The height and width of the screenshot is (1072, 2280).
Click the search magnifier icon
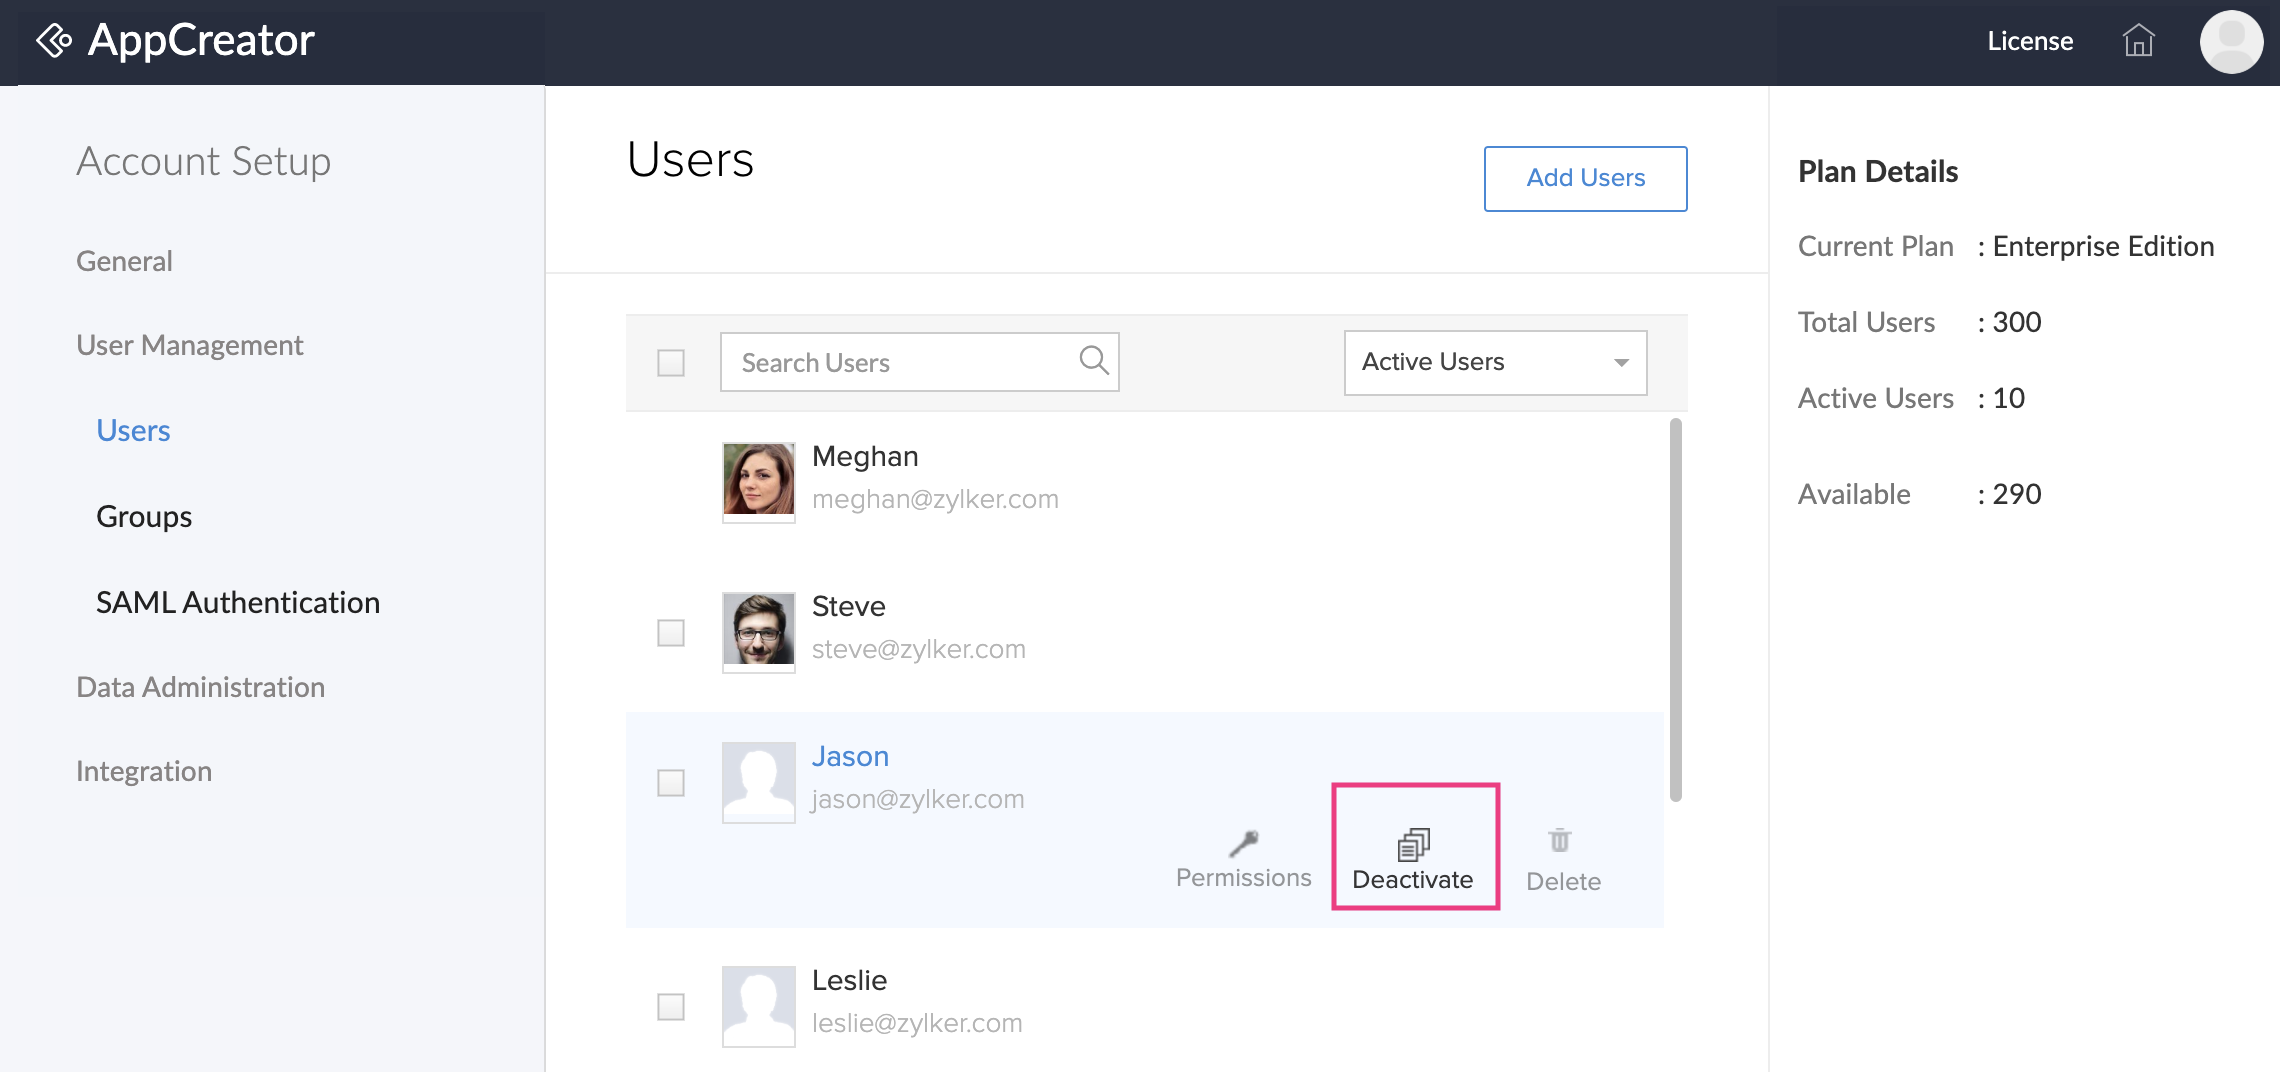click(x=1094, y=360)
